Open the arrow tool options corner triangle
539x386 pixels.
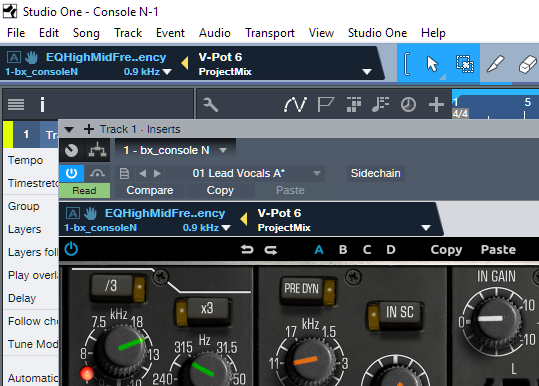pyautogui.click(x=443, y=77)
